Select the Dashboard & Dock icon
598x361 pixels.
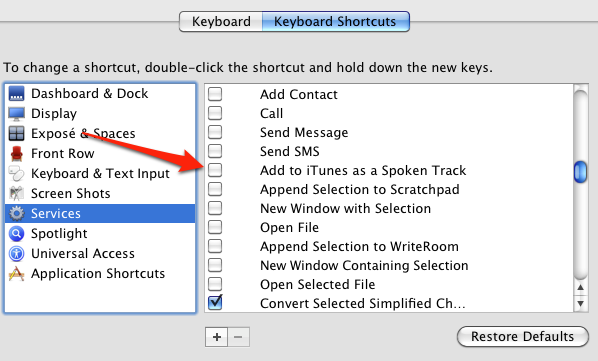tap(16, 93)
